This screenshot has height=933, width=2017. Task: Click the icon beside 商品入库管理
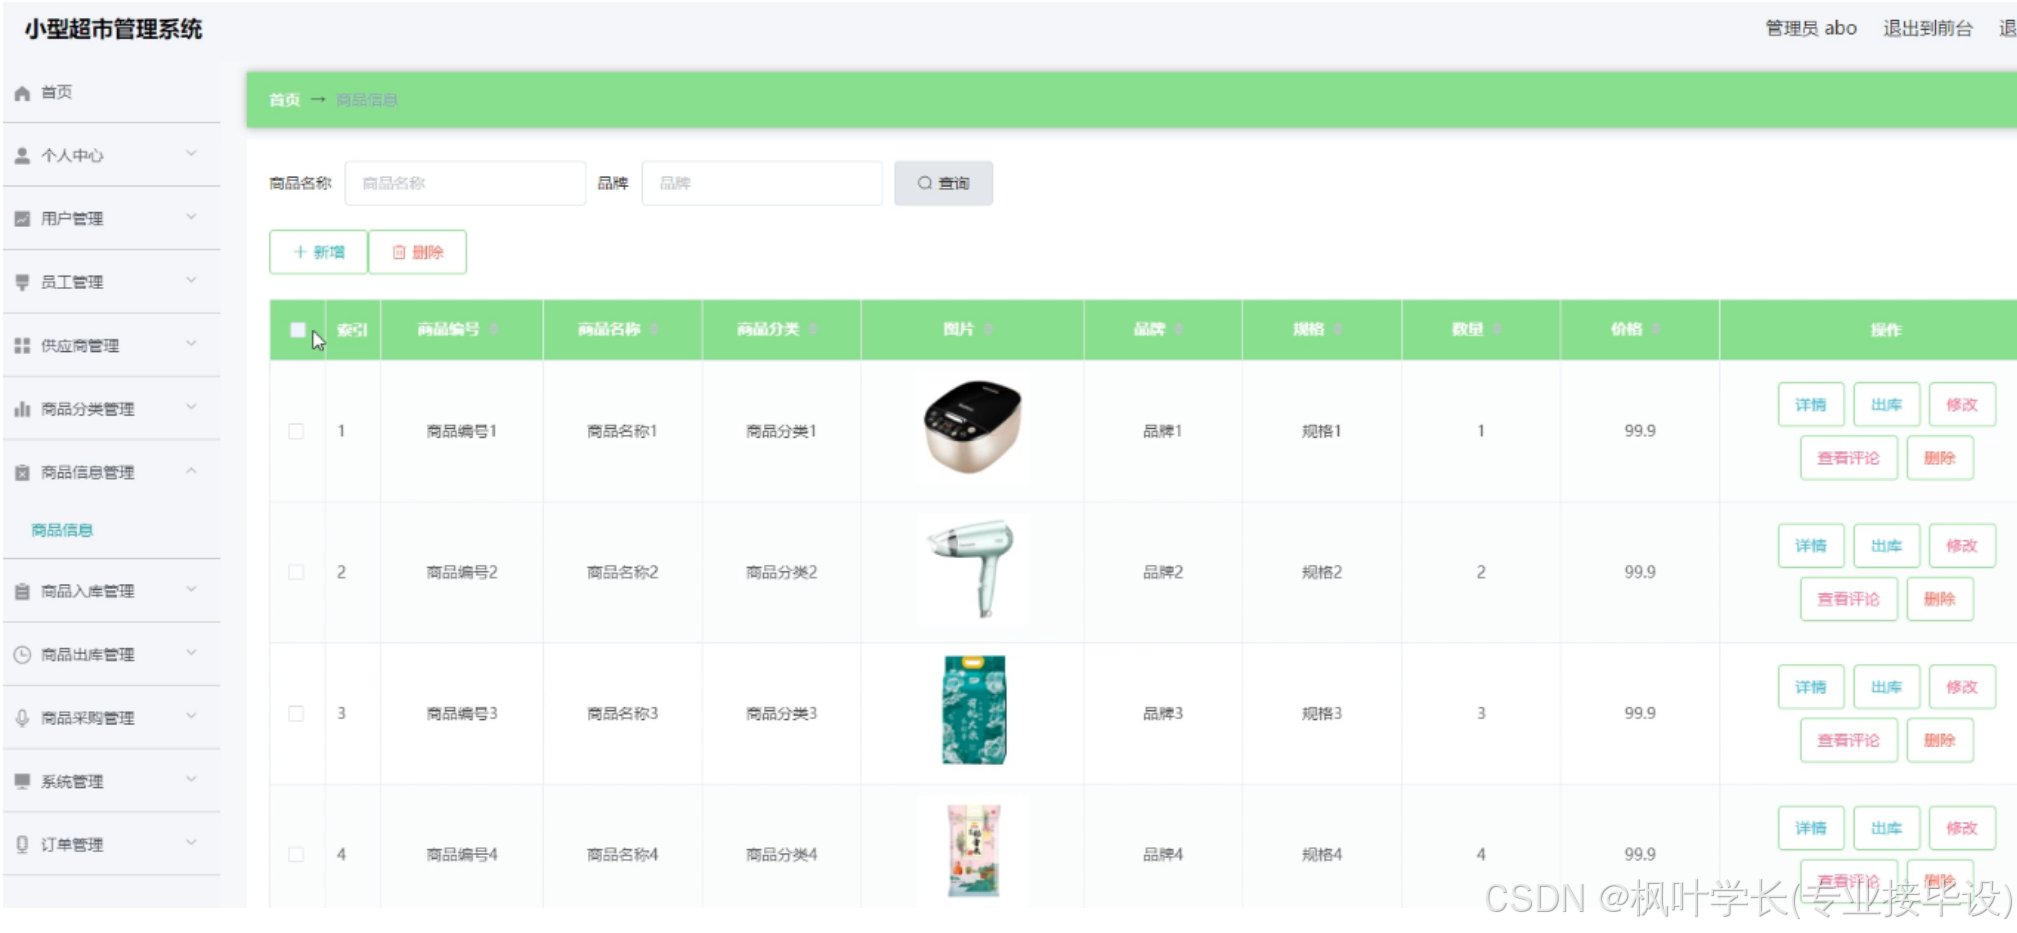(x=22, y=592)
